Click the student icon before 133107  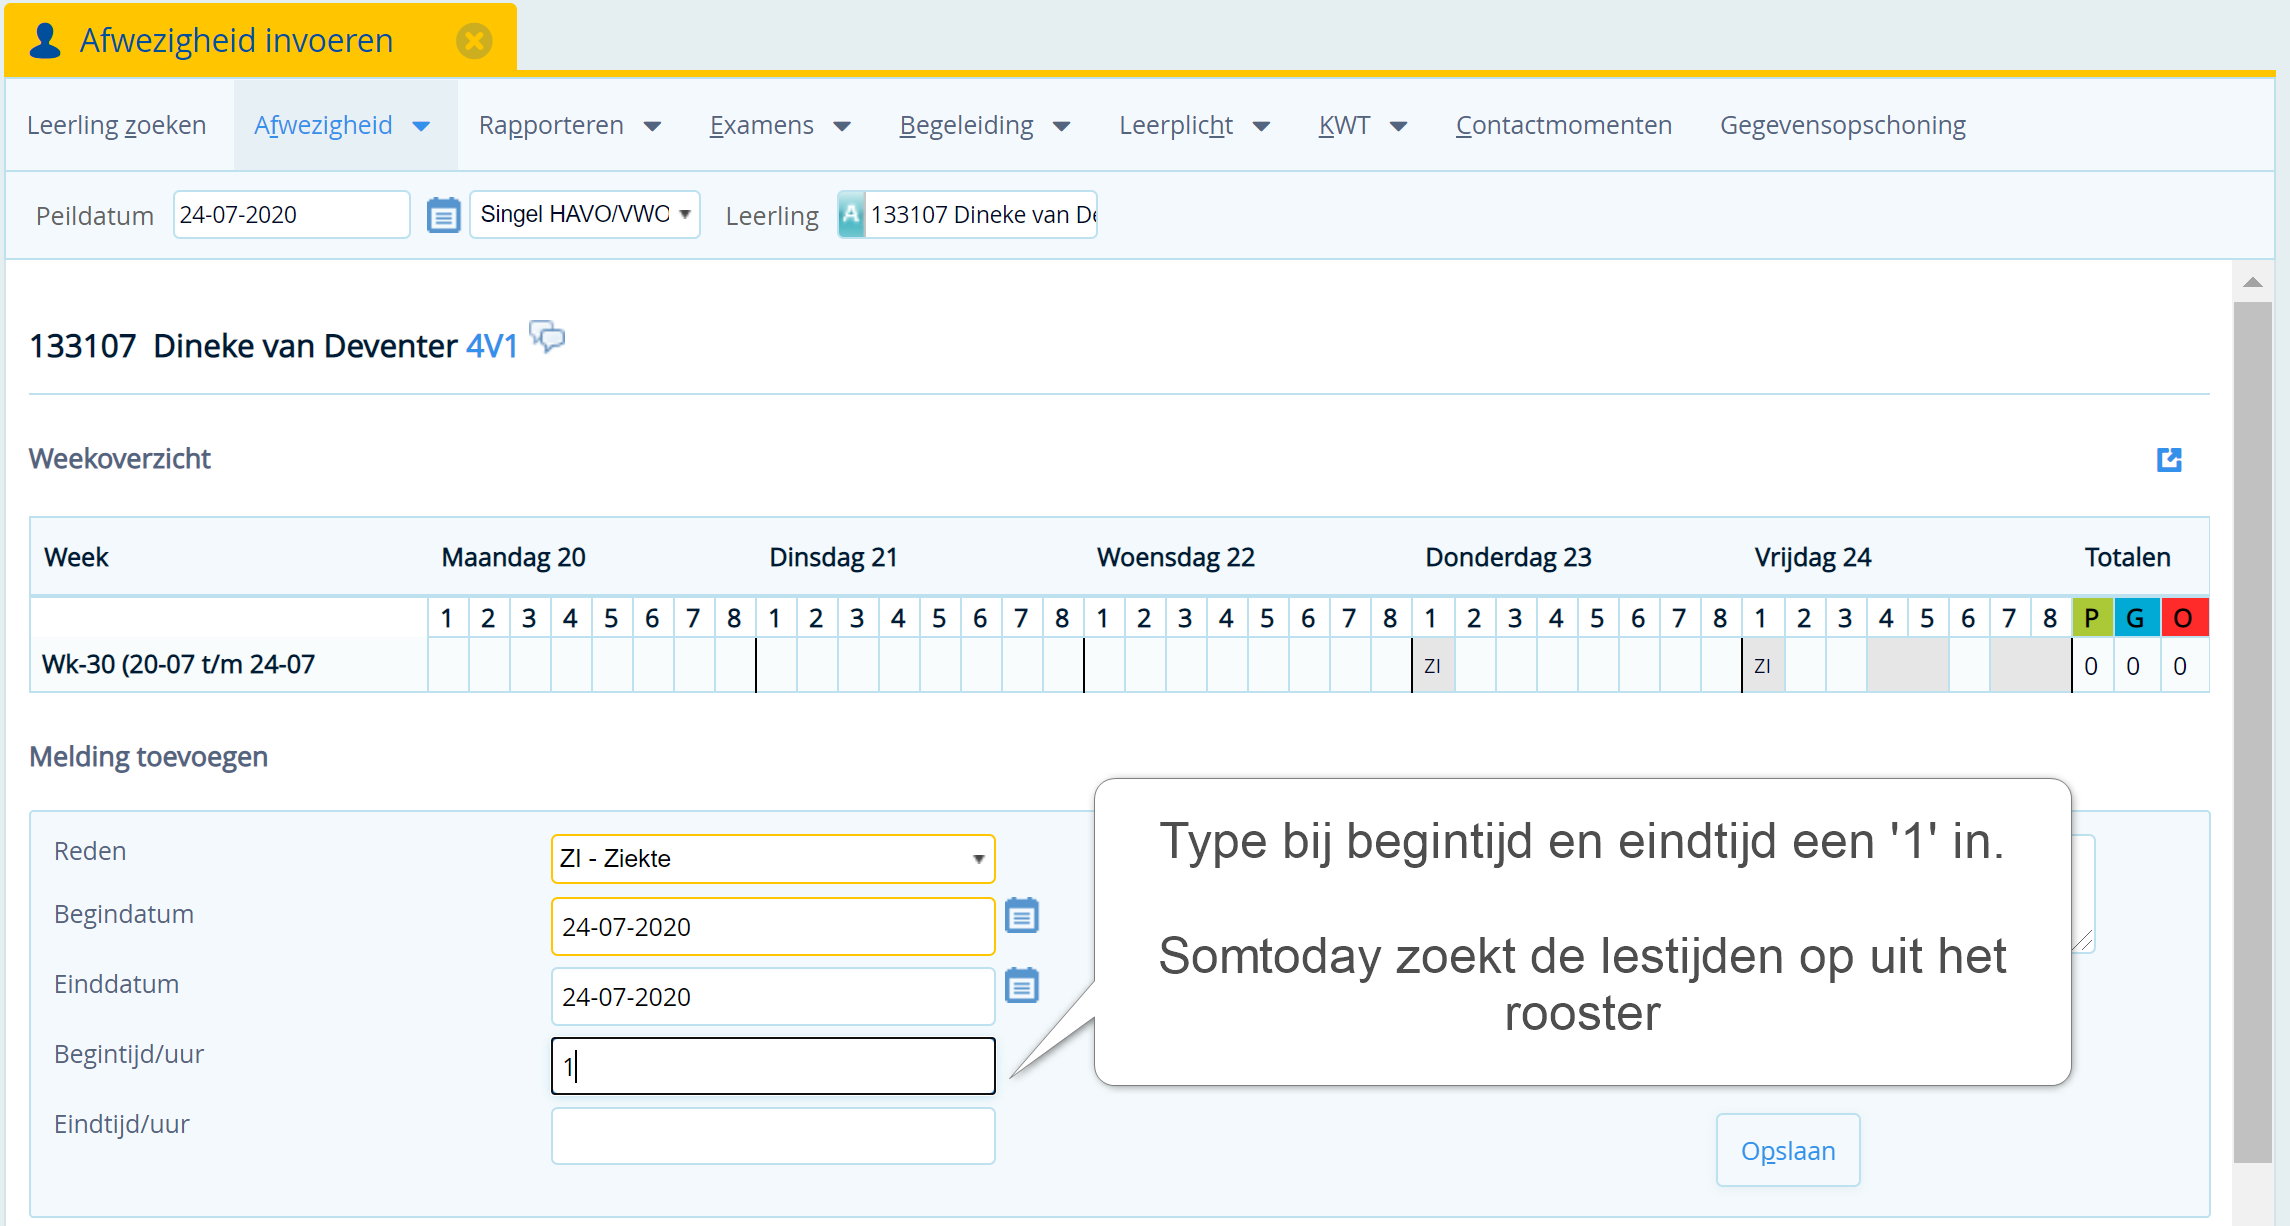pyautogui.click(x=851, y=215)
